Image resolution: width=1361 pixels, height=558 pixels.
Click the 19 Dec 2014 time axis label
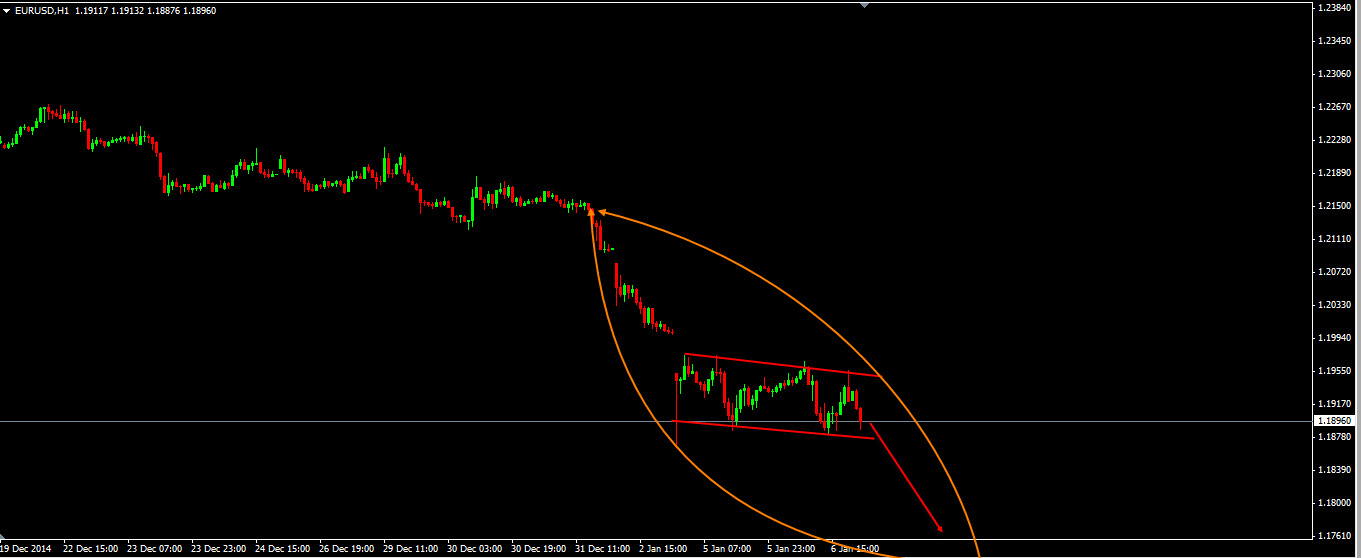click(26, 549)
